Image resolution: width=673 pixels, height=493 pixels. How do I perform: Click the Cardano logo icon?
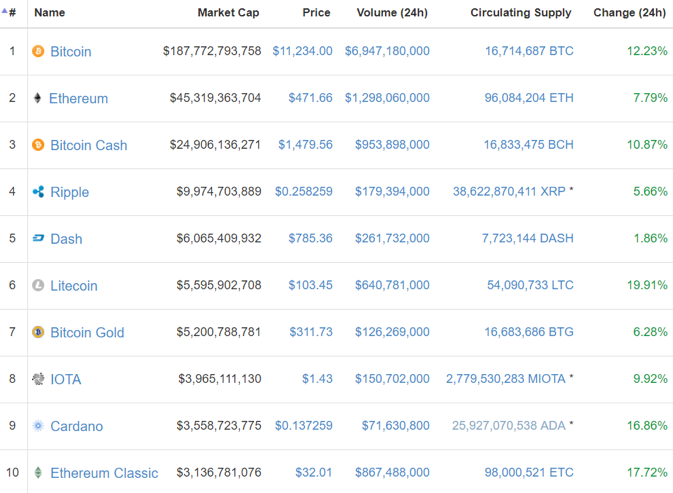38,426
